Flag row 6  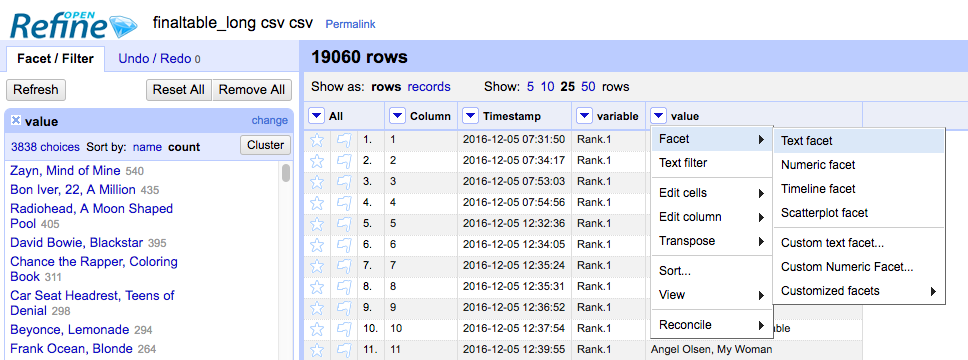344,245
